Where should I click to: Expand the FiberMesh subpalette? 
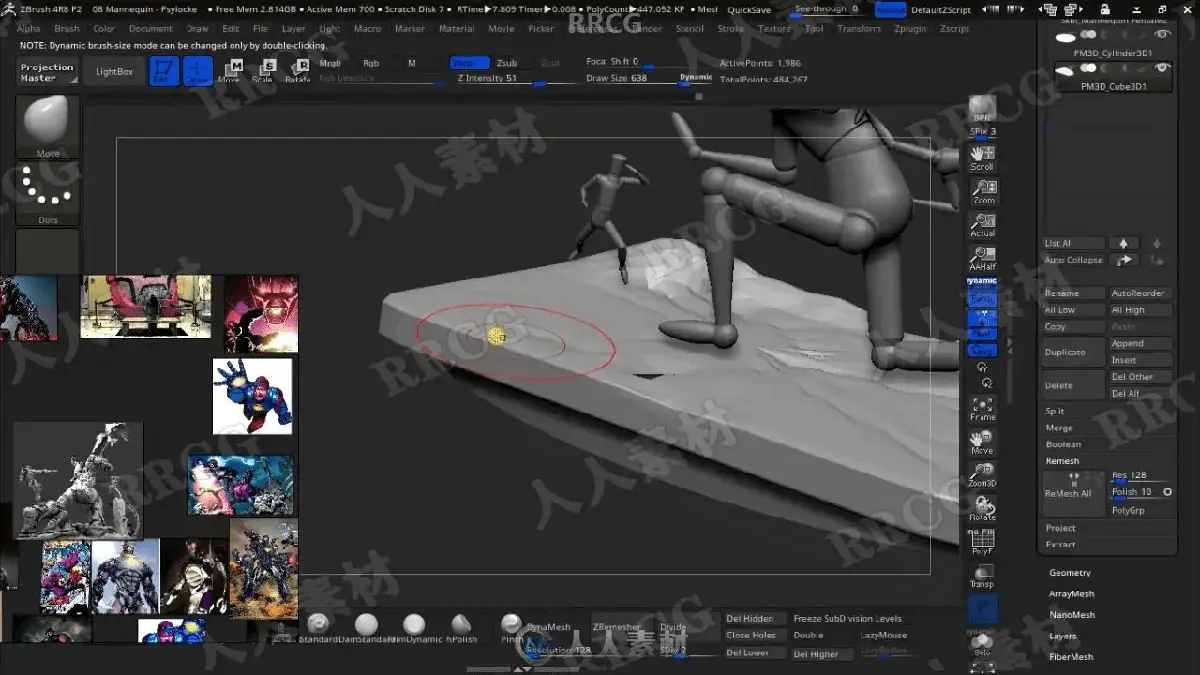[x=1071, y=657]
